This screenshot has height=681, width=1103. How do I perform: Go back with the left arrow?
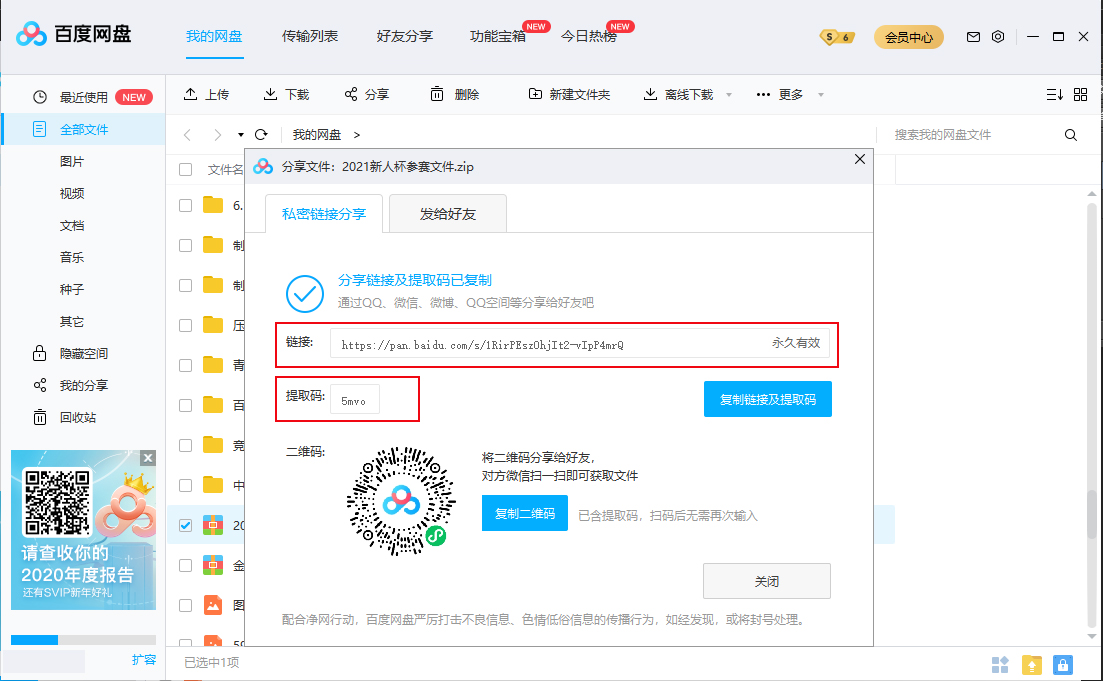(187, 134)
